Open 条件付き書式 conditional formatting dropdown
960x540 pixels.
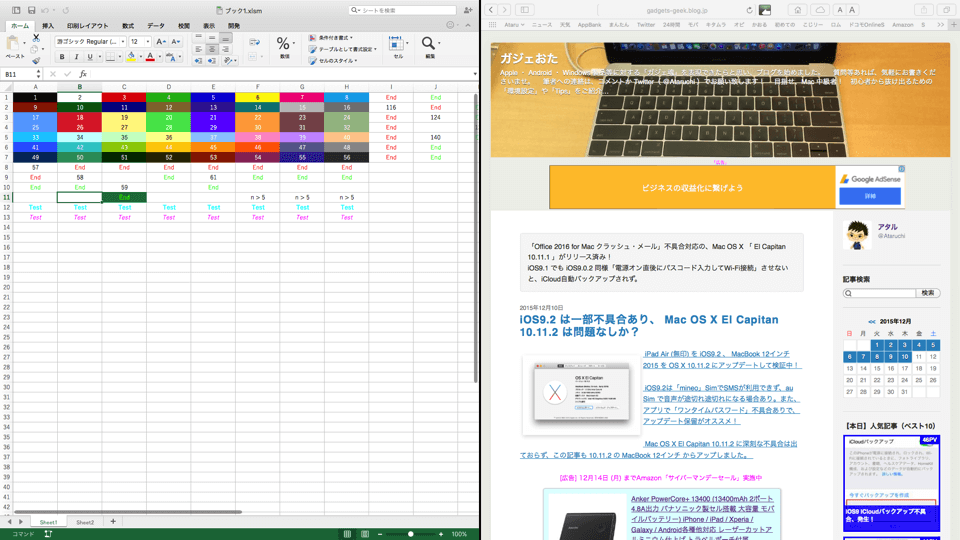click(331, 38)
